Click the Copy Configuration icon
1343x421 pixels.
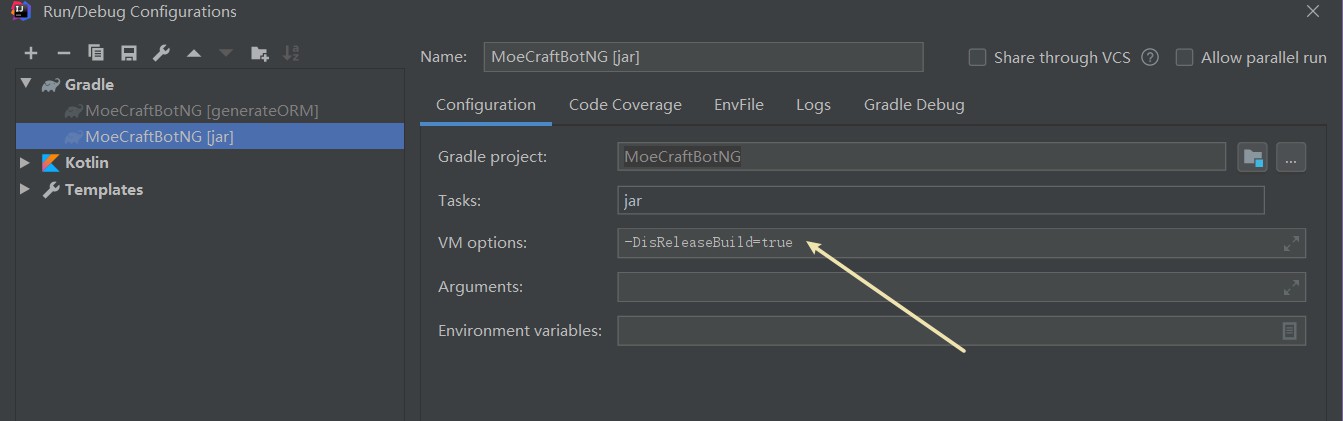(x=96, y=53)
